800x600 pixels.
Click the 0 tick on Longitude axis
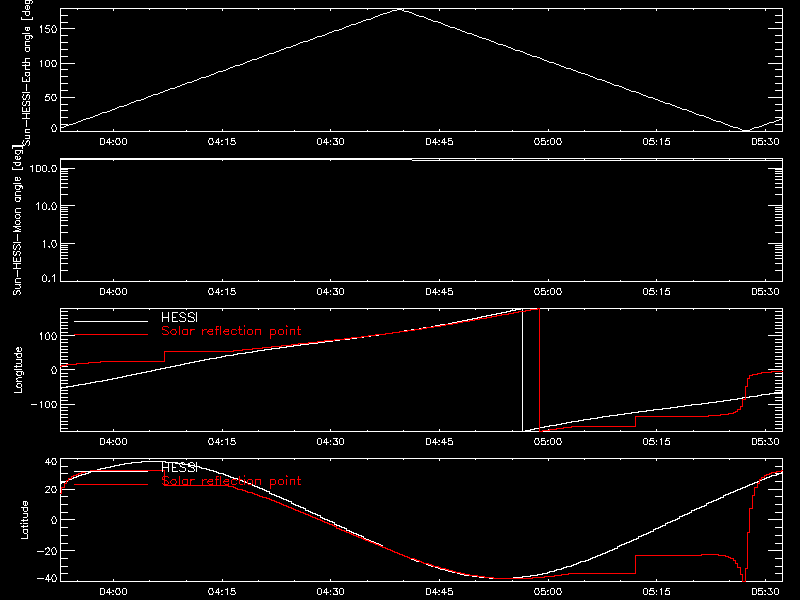pos(54,370)
